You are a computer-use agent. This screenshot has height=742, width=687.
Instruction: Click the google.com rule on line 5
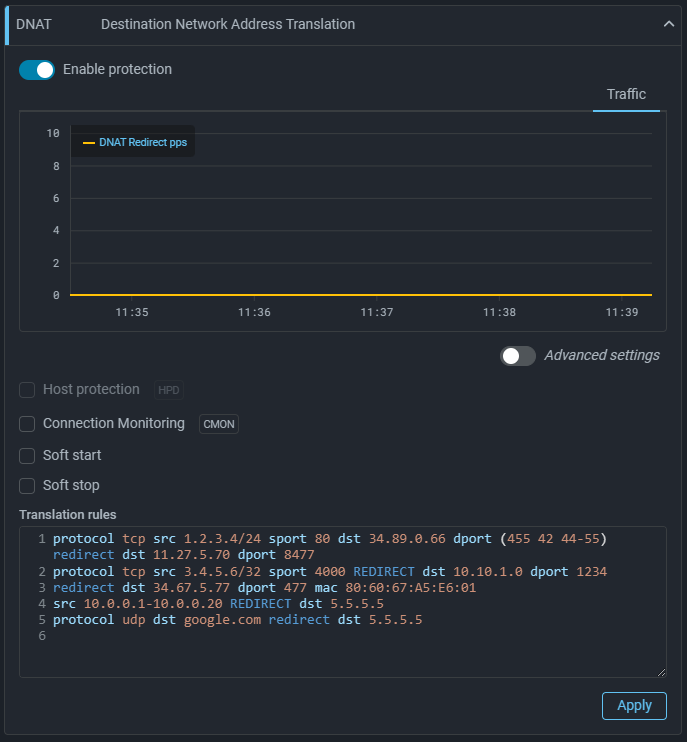click(222, 620)
